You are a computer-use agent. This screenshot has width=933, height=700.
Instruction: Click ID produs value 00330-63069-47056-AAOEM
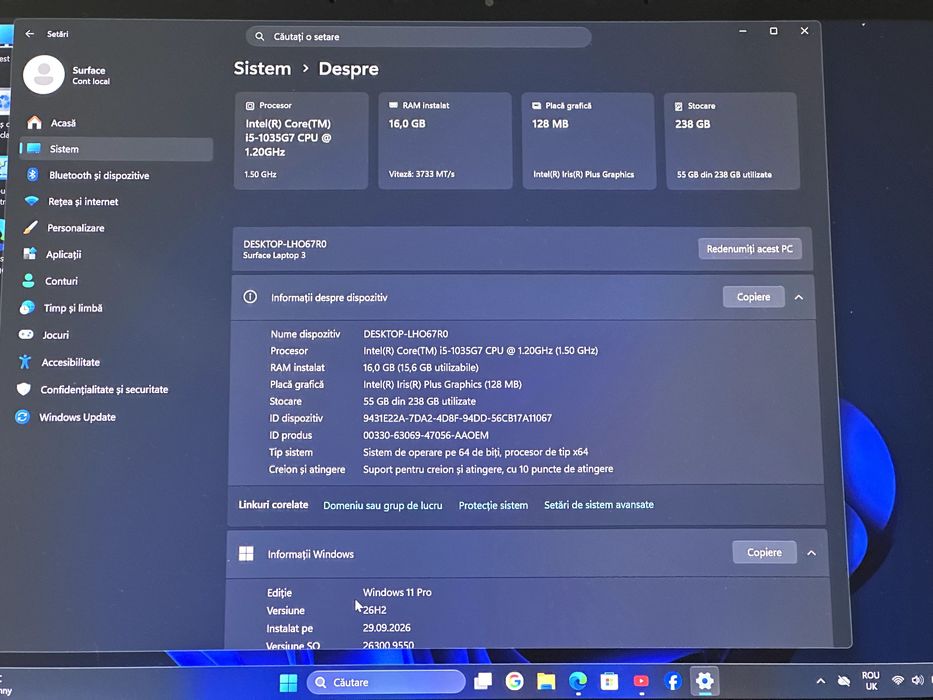click(x=426, y=435)
